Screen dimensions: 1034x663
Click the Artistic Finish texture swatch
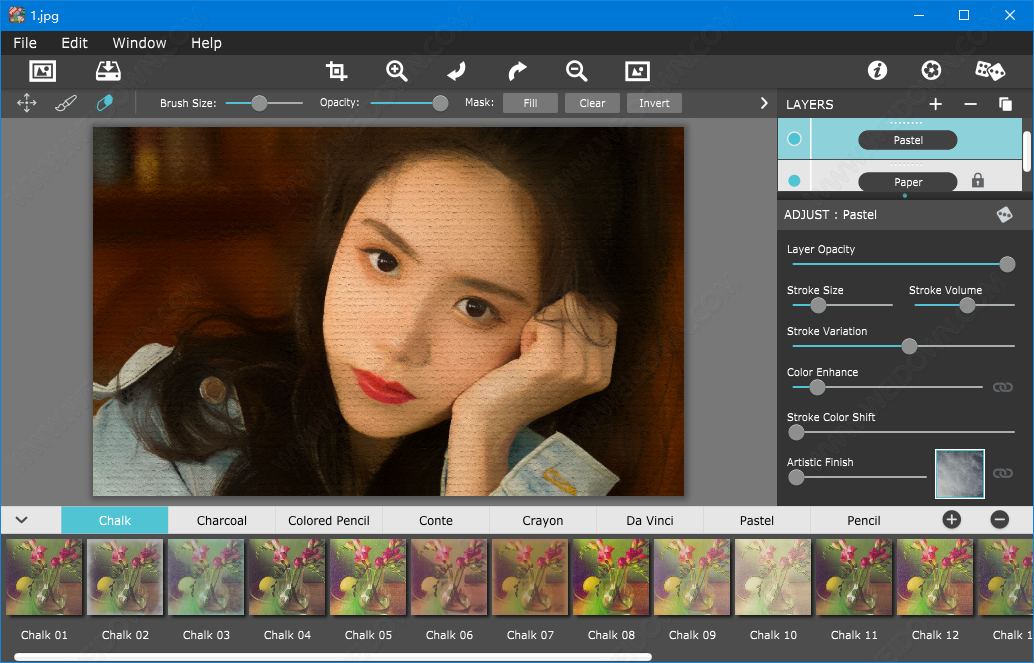tap(959, 474)
